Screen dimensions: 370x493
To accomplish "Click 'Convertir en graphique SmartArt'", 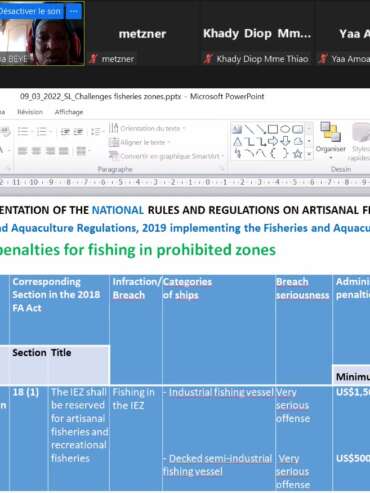I will 167,156.
